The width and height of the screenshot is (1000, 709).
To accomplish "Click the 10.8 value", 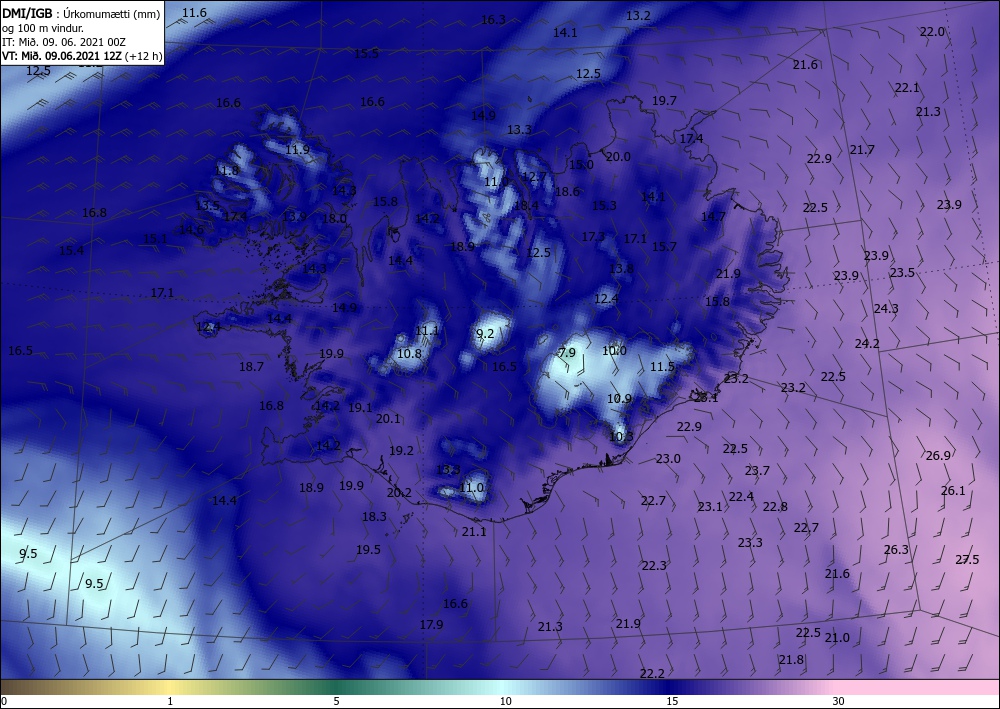I will [409, 354].
